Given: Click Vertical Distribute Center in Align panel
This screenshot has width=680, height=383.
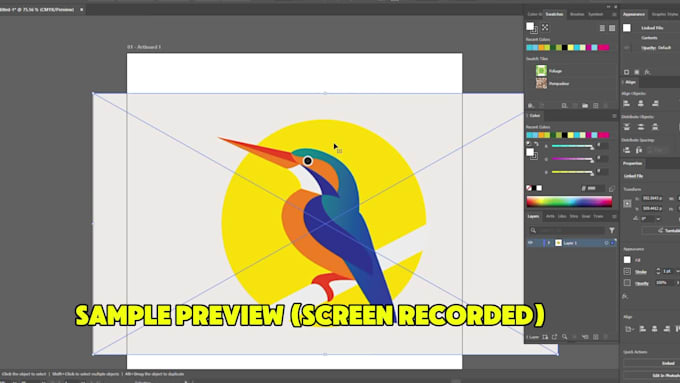Looking at the screenshot, I should 641,127.
